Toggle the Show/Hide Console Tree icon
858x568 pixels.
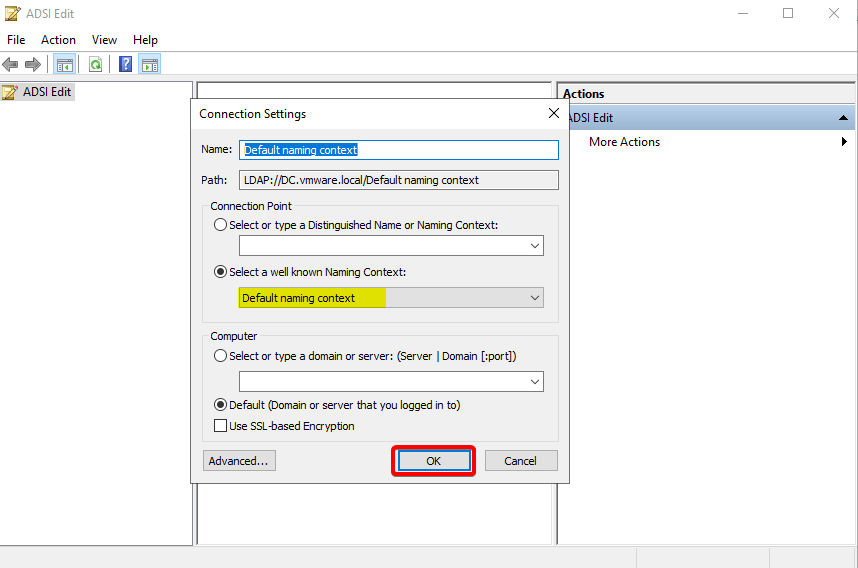pos(65,65)
